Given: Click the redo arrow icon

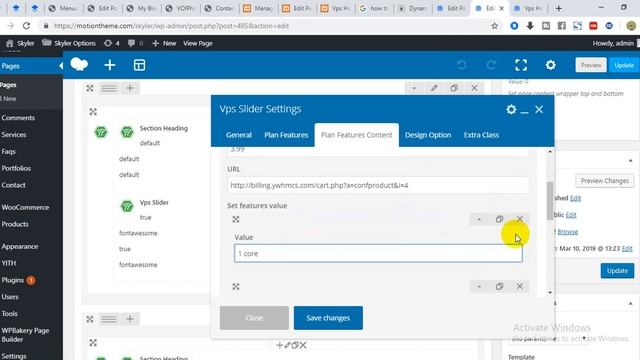Looking at the screenshot, I should click(x=491, y=65).
